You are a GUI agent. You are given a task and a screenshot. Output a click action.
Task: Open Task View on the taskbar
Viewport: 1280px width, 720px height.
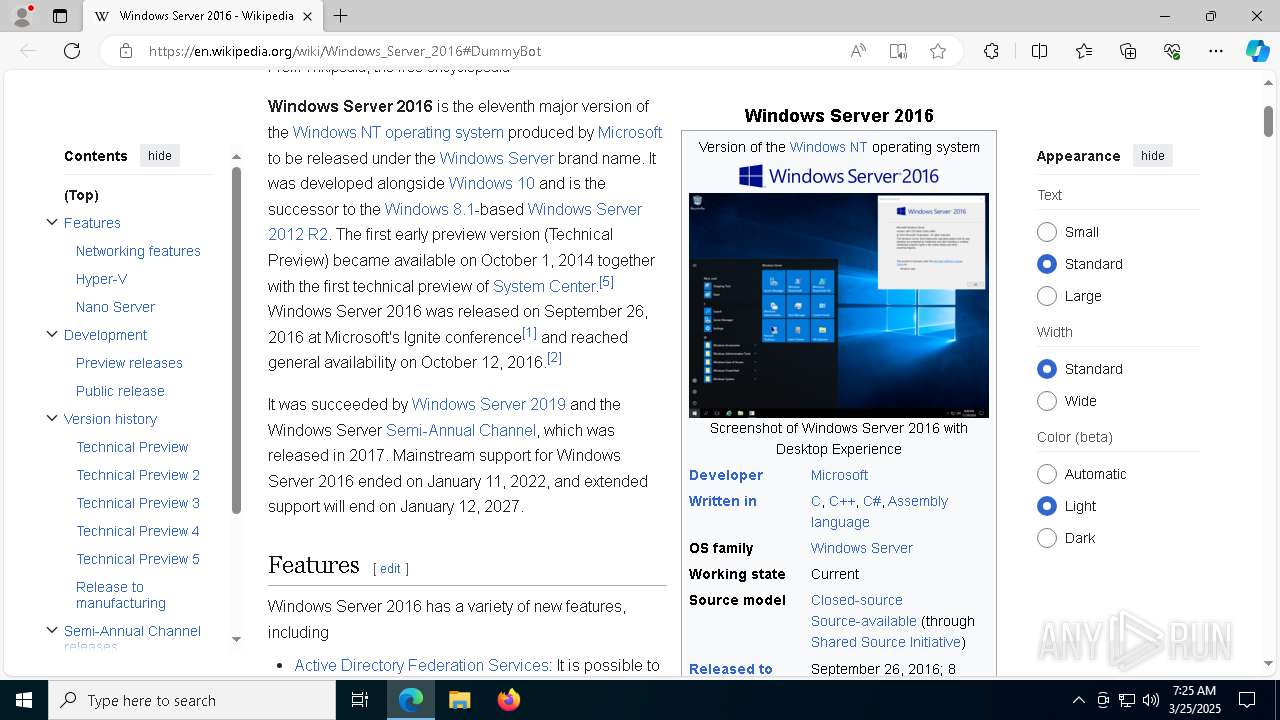[x=360, y=700]
